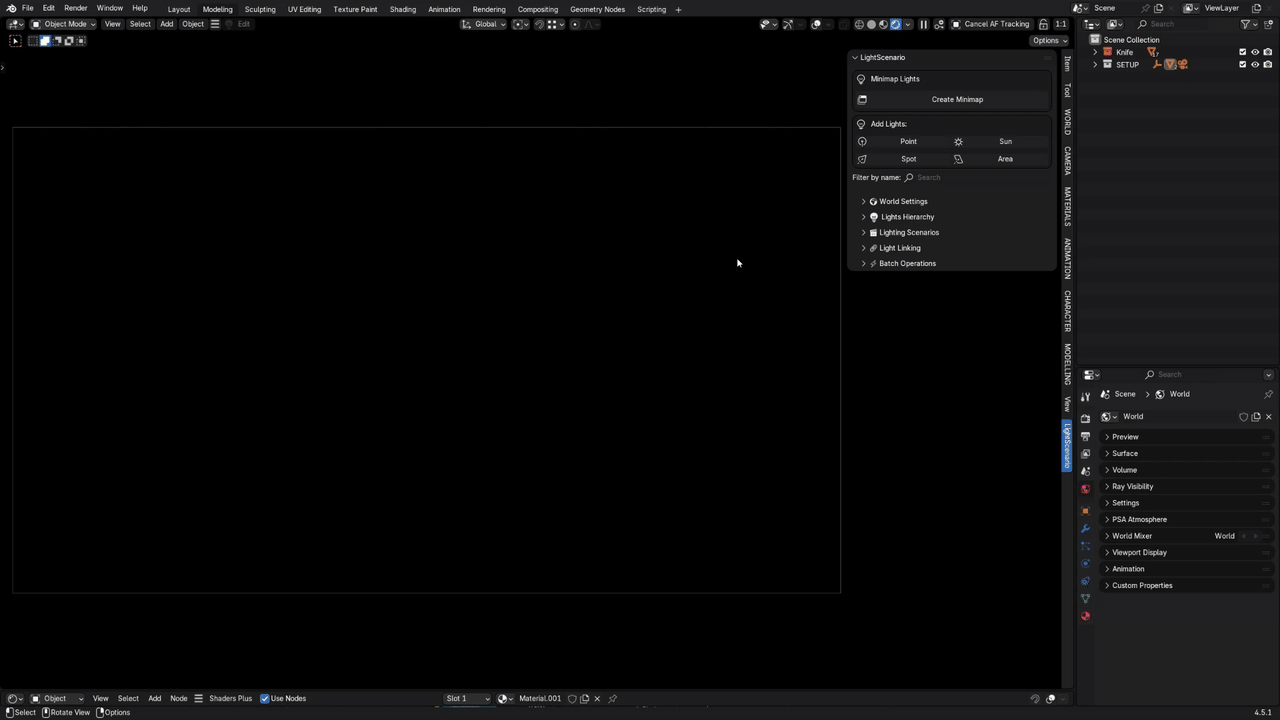Open the Tool tab in properties editor
Viewport: 1280px width, 720px height.
[x=1085, y=396]
